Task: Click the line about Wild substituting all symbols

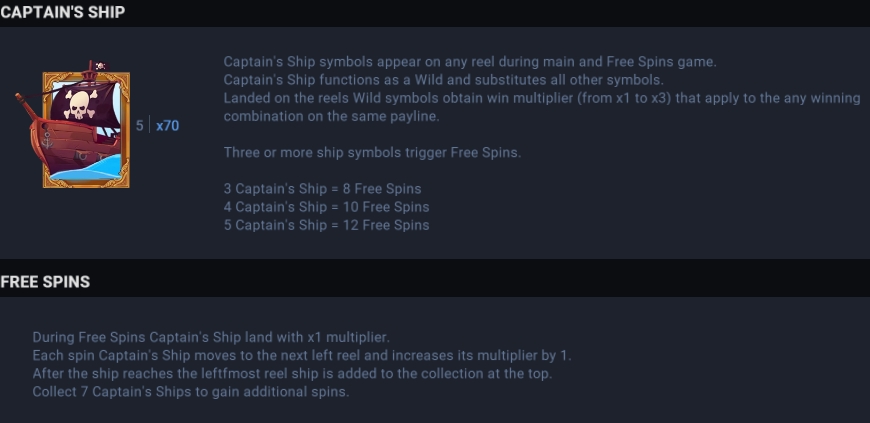Action: 443,80
